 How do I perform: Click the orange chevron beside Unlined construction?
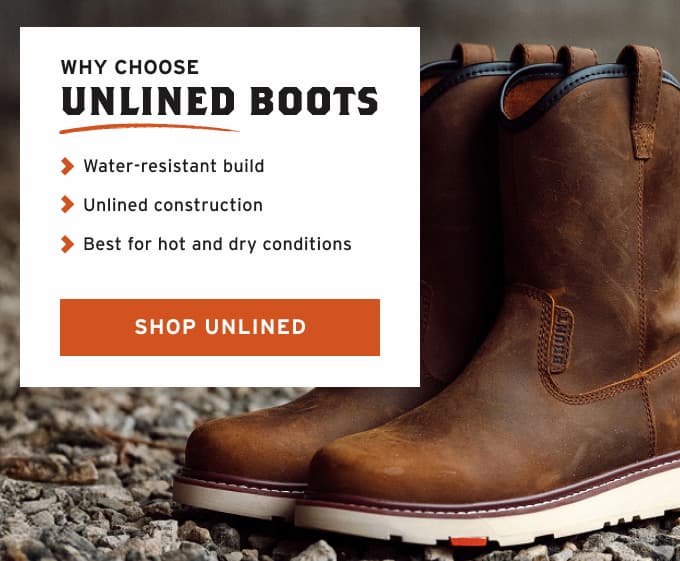click(x=67, y=205)
